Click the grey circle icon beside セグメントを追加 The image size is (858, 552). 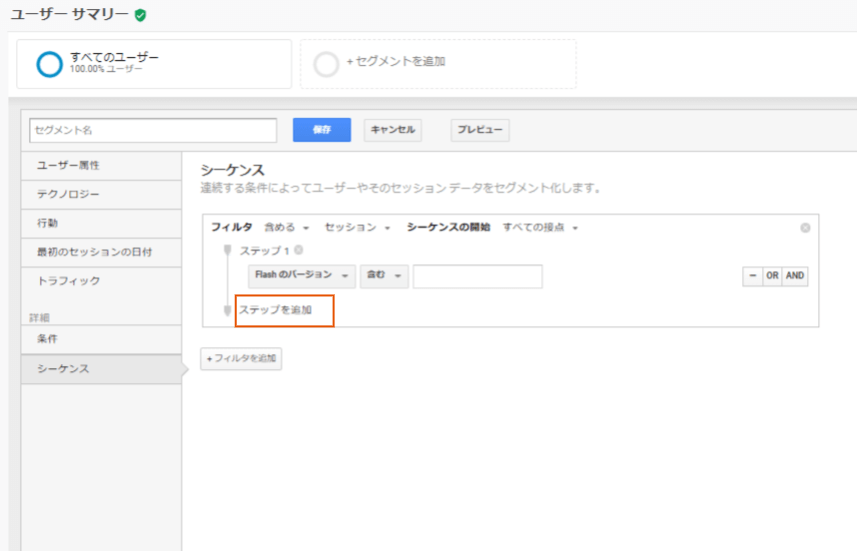tap(326, 64)
